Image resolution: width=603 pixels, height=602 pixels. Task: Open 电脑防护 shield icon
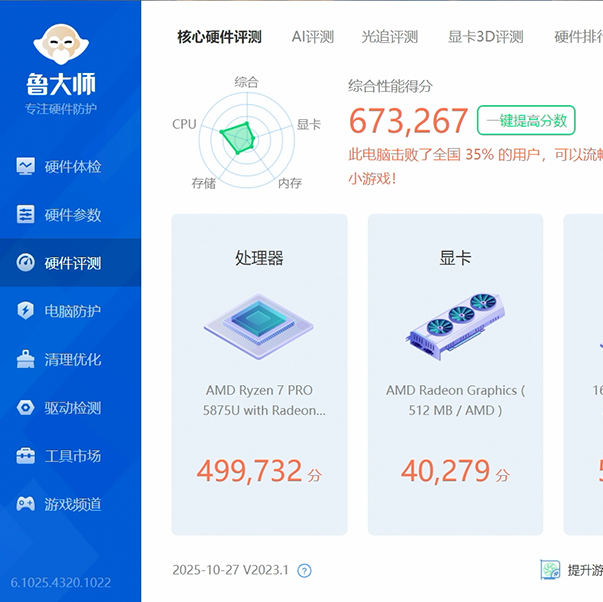coord(26,311)
